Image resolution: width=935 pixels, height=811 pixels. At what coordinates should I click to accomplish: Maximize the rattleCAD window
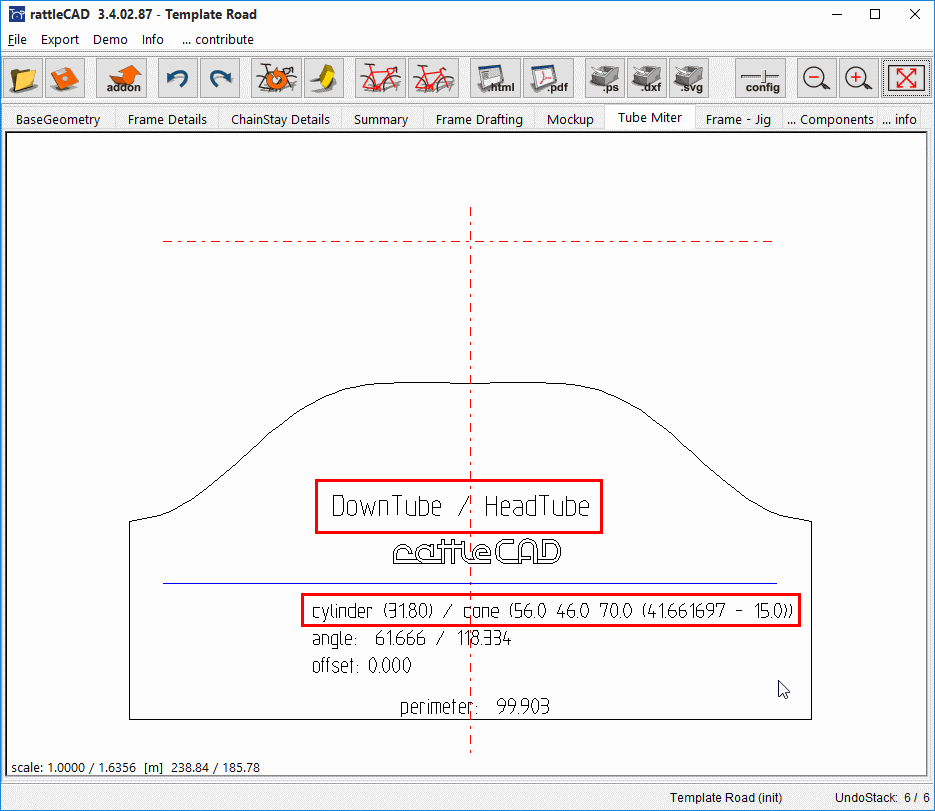[x=875, y=14]
